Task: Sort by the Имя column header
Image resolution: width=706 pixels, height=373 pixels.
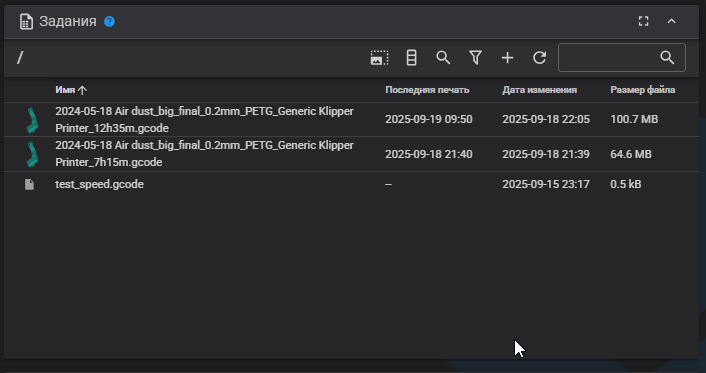Action: click(70, 90)
